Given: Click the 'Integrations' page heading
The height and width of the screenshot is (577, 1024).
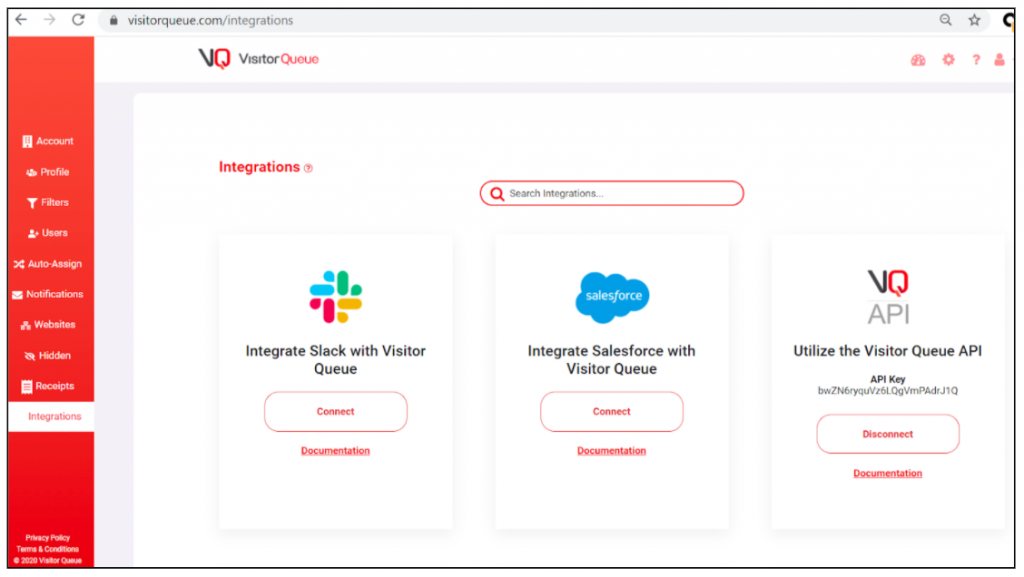Looking at the screenshot, I should [259, 167].
